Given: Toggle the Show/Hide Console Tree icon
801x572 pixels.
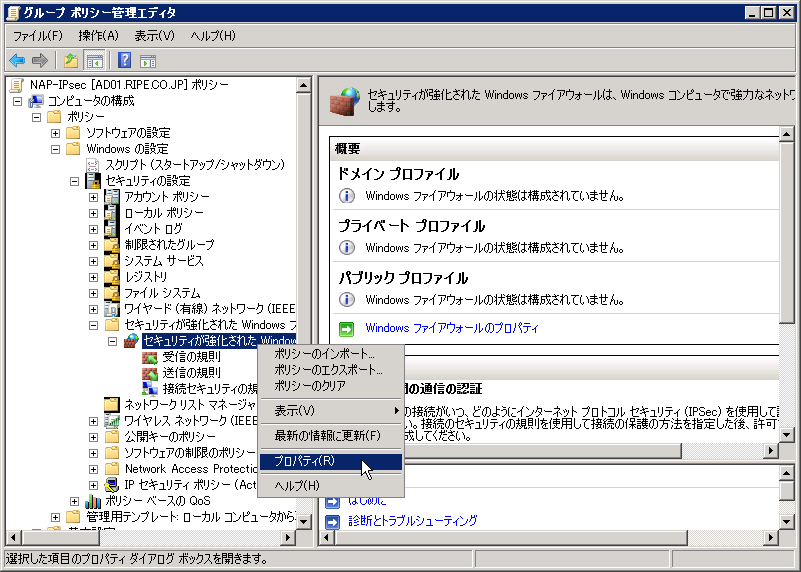Looking at the screenshot, I should tap(95, 61).
